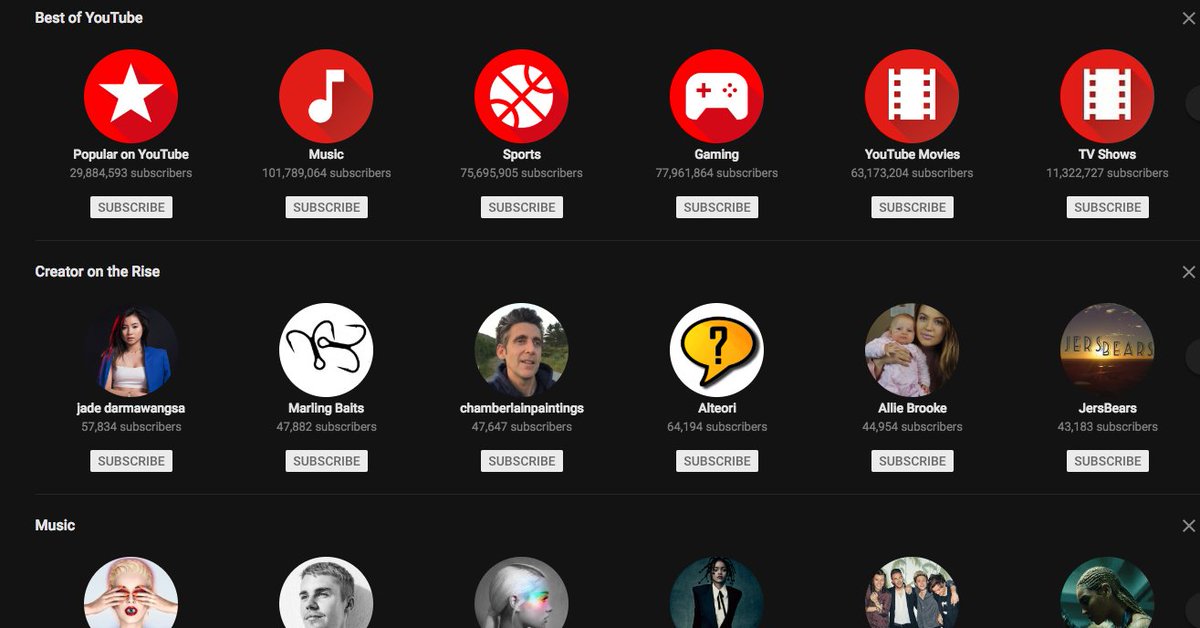
Task: Open the TV Shows film strip icon
Action: pyautogui.click(x=1107, y=97)
